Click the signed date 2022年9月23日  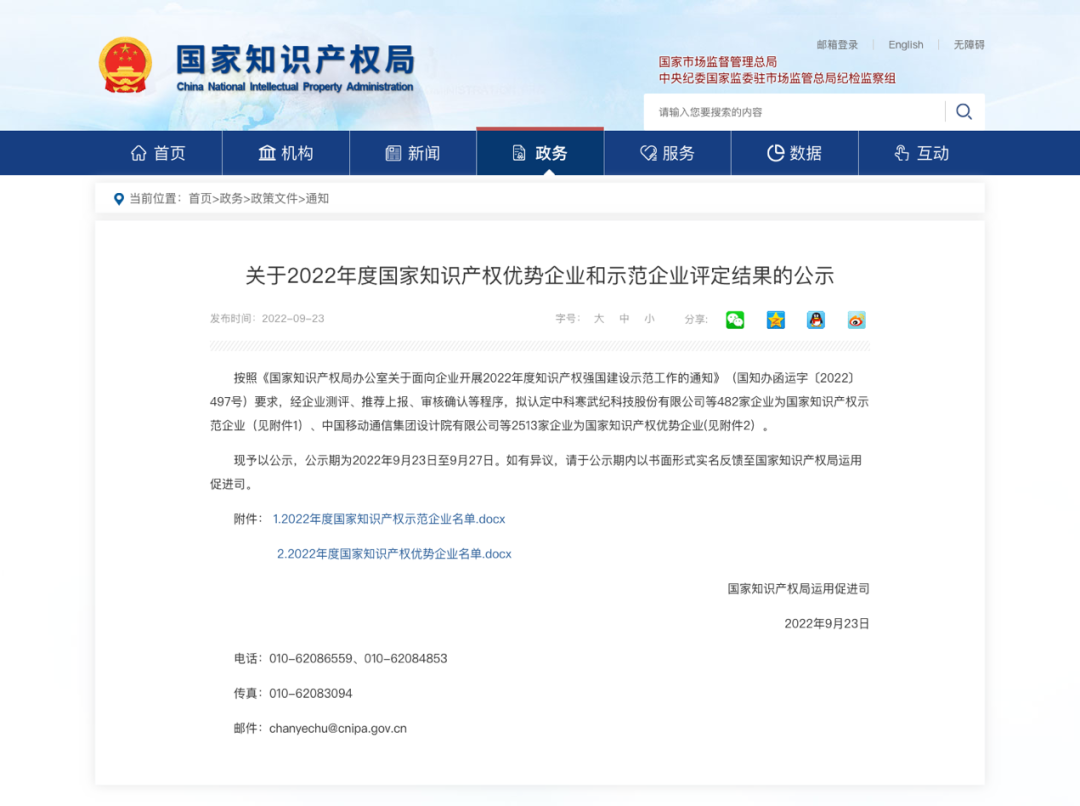[827, 624]
